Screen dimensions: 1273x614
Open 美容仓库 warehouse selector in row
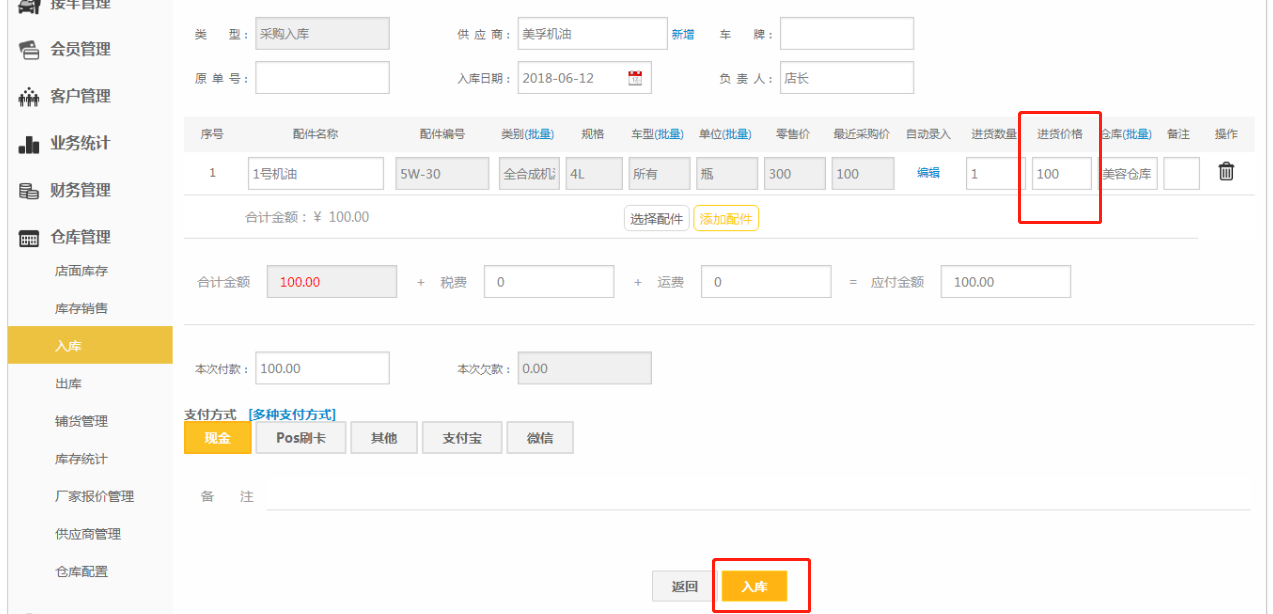point(1127,174)
